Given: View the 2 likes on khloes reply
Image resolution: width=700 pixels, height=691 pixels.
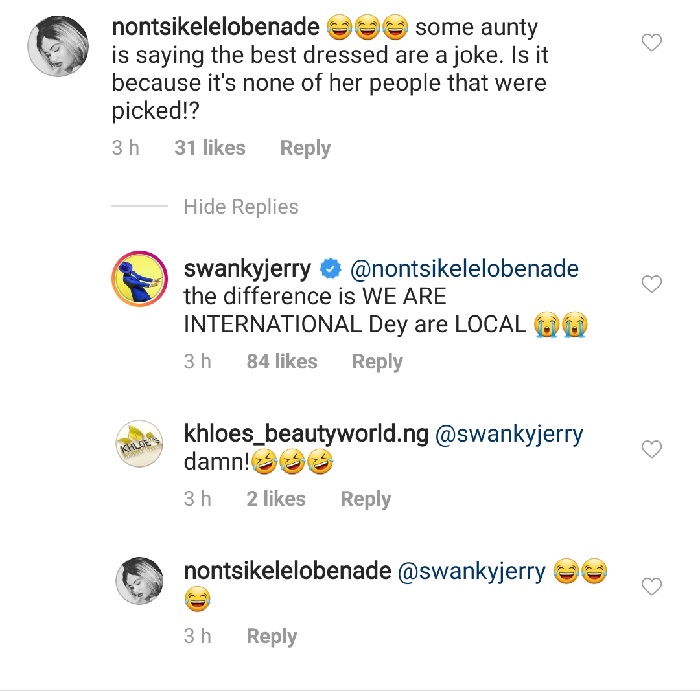Looking at the screenshot, I should pos(276,499).
